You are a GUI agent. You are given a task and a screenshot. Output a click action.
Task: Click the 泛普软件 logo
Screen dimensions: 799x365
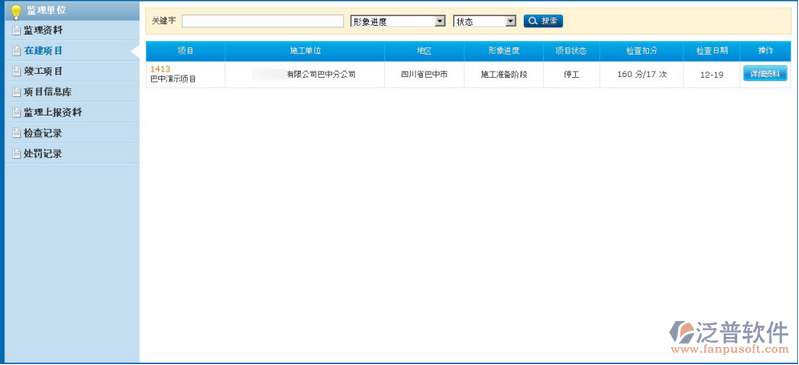click(x=729, y=337)
